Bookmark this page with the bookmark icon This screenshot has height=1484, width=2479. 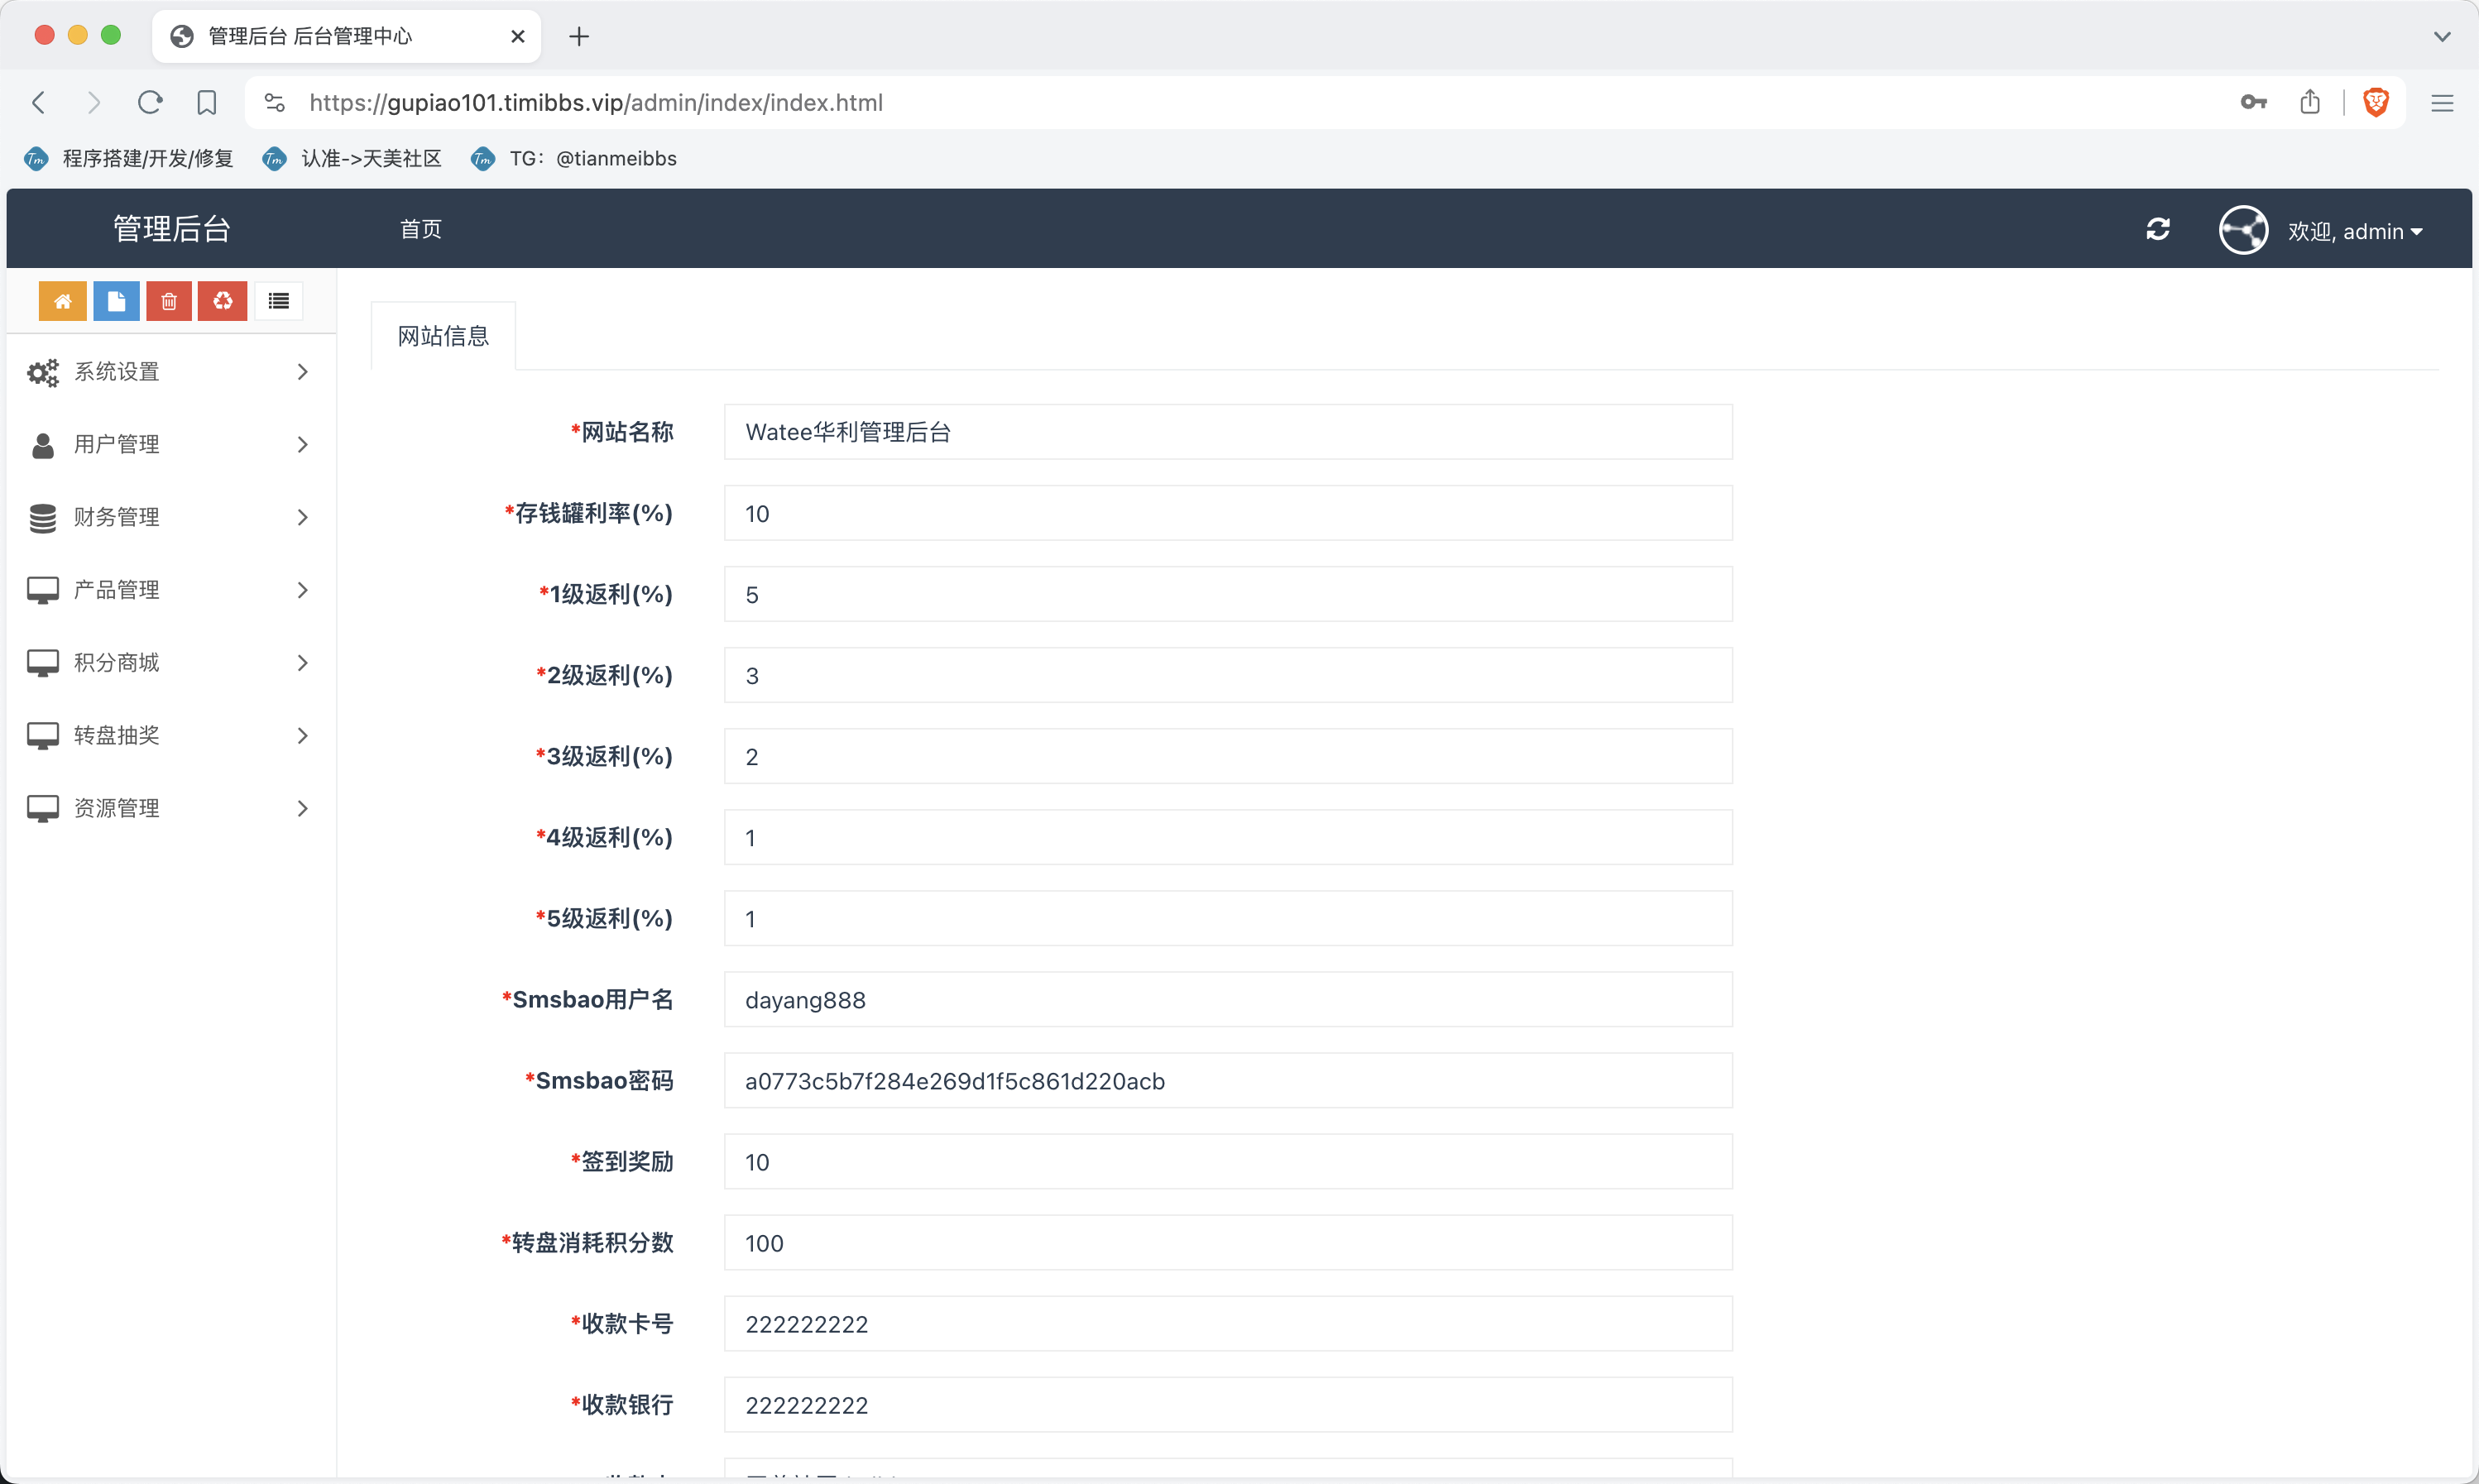[207, 102]
